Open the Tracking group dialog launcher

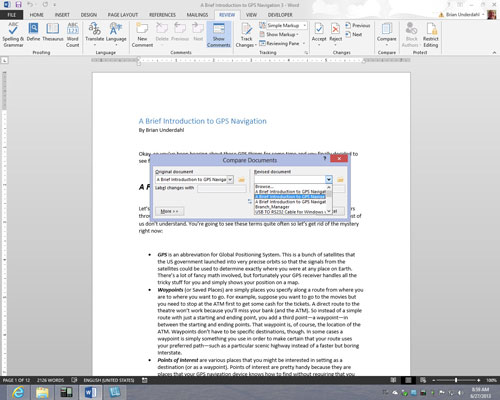coord(306,52)
